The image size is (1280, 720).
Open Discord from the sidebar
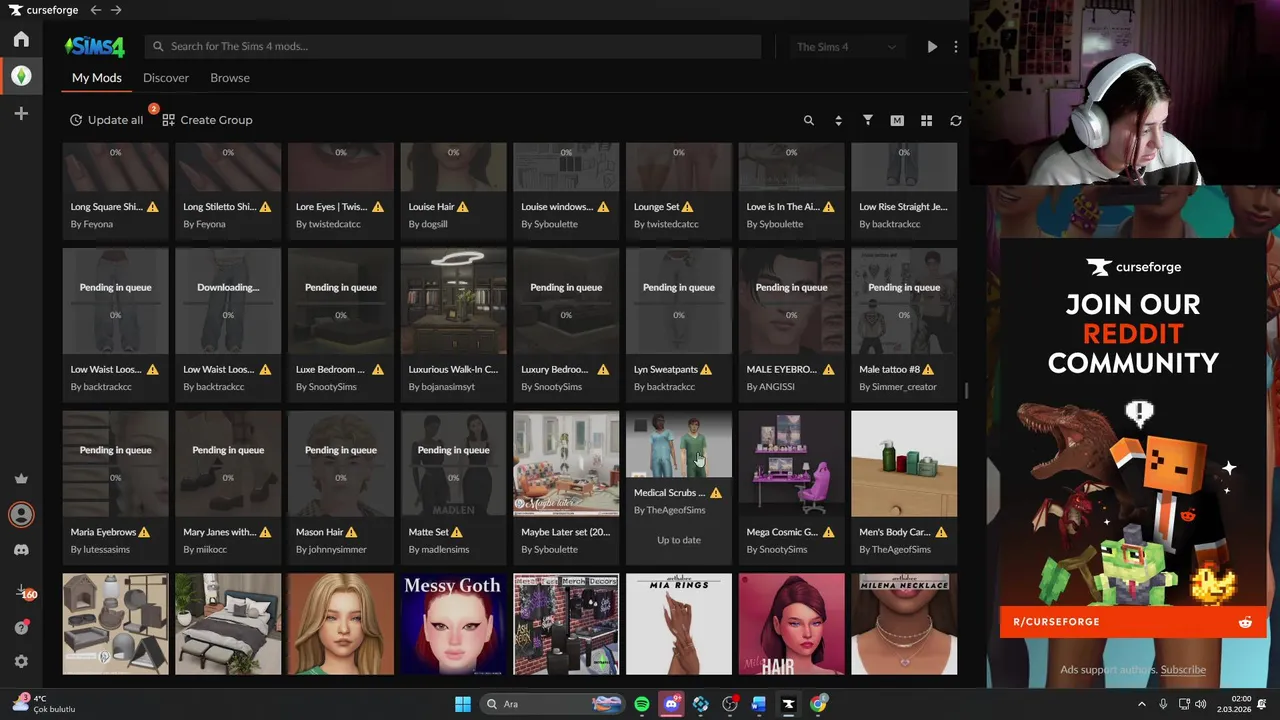(x=21, y=550)
